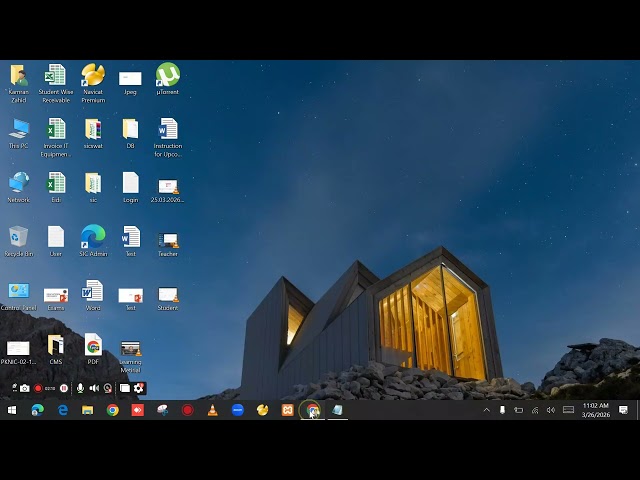
Task: Select the Exams PowerPoint file icon
Action: click(x=56, y=299)
